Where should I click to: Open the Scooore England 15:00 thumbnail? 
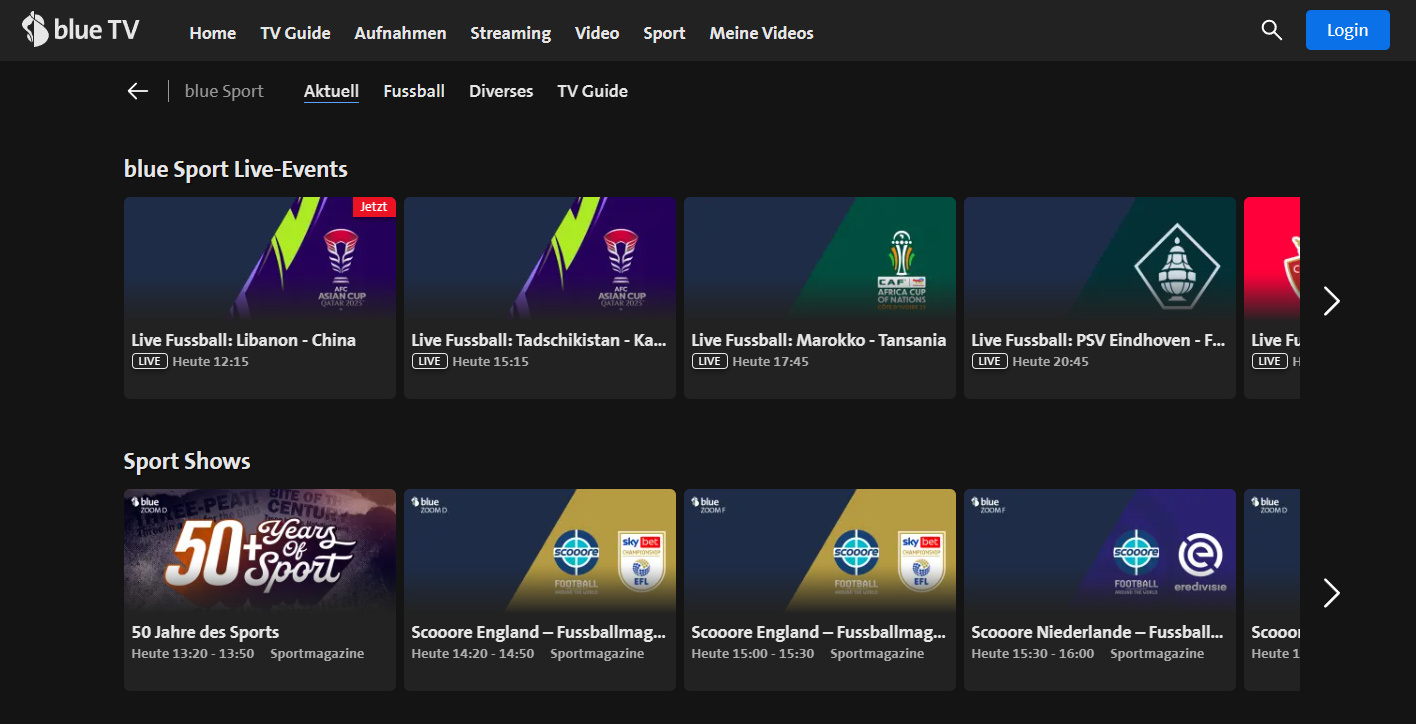pos(820,549)
